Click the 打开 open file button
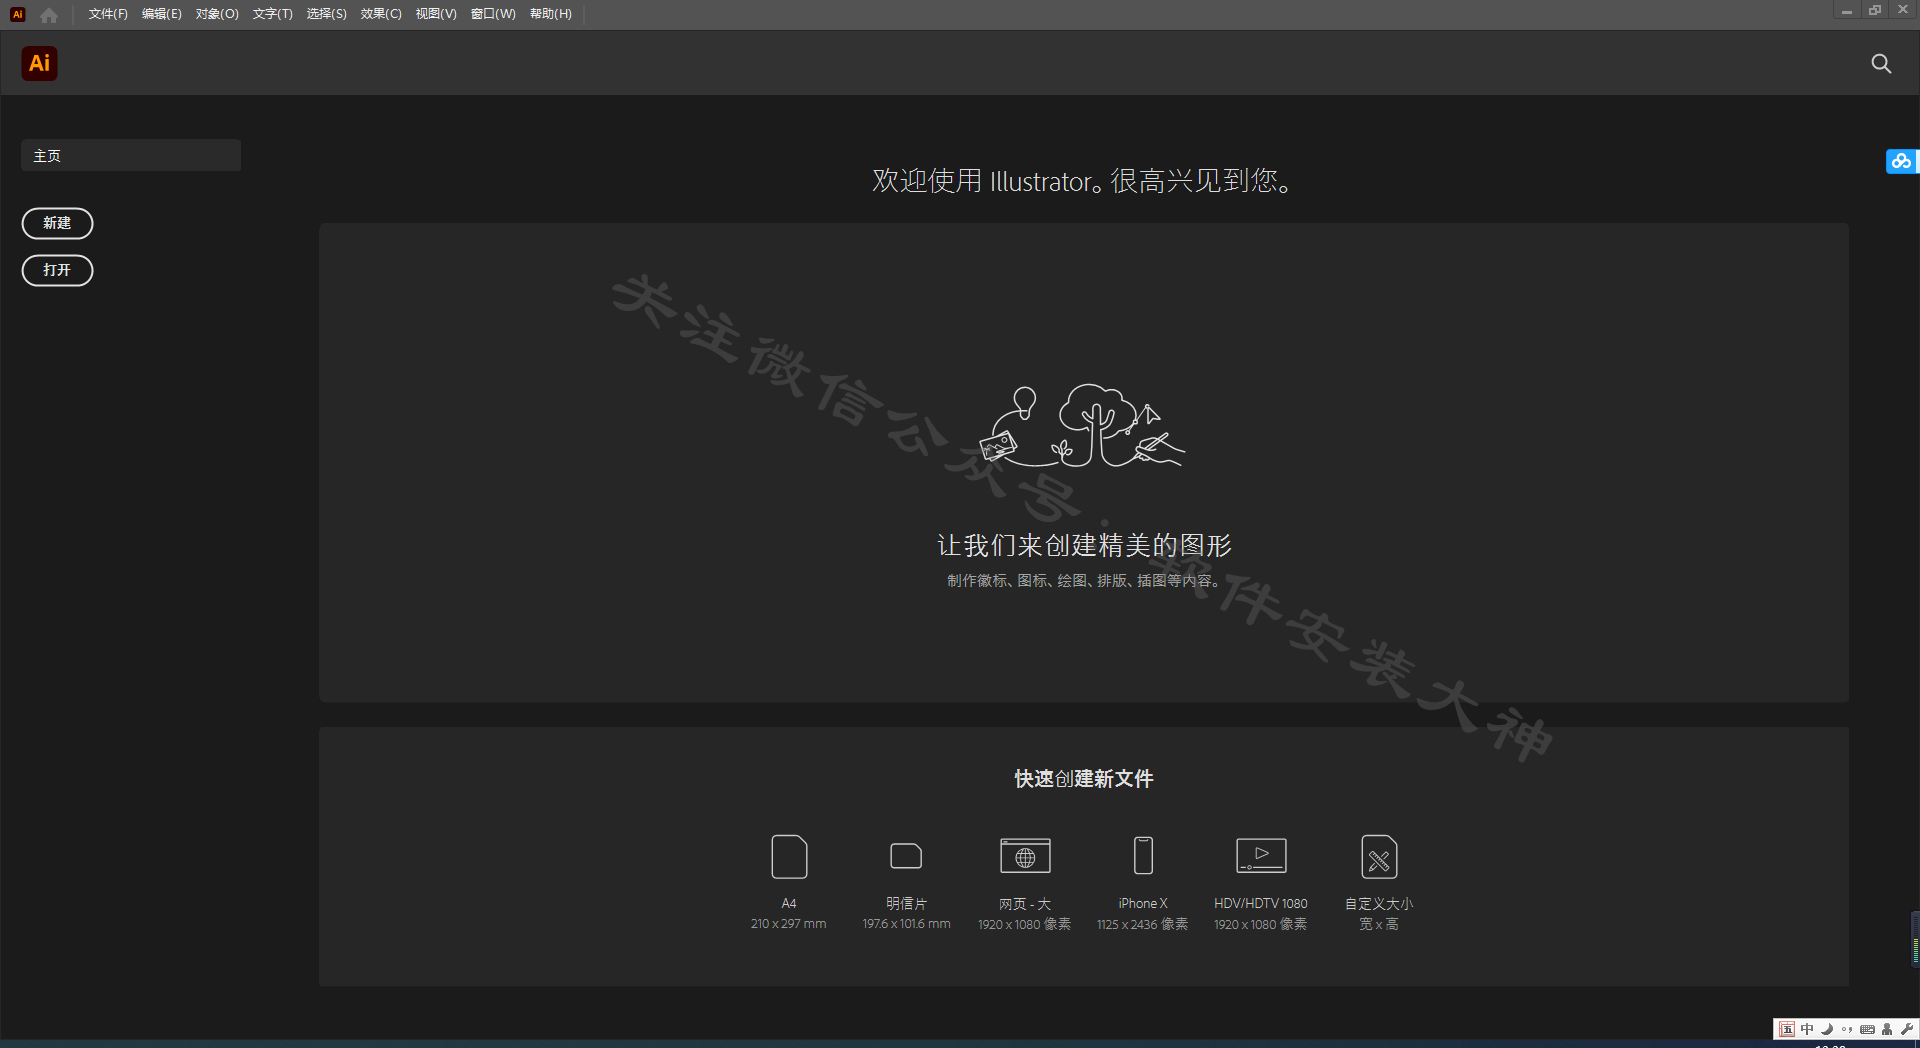 (x=57, y=270)
